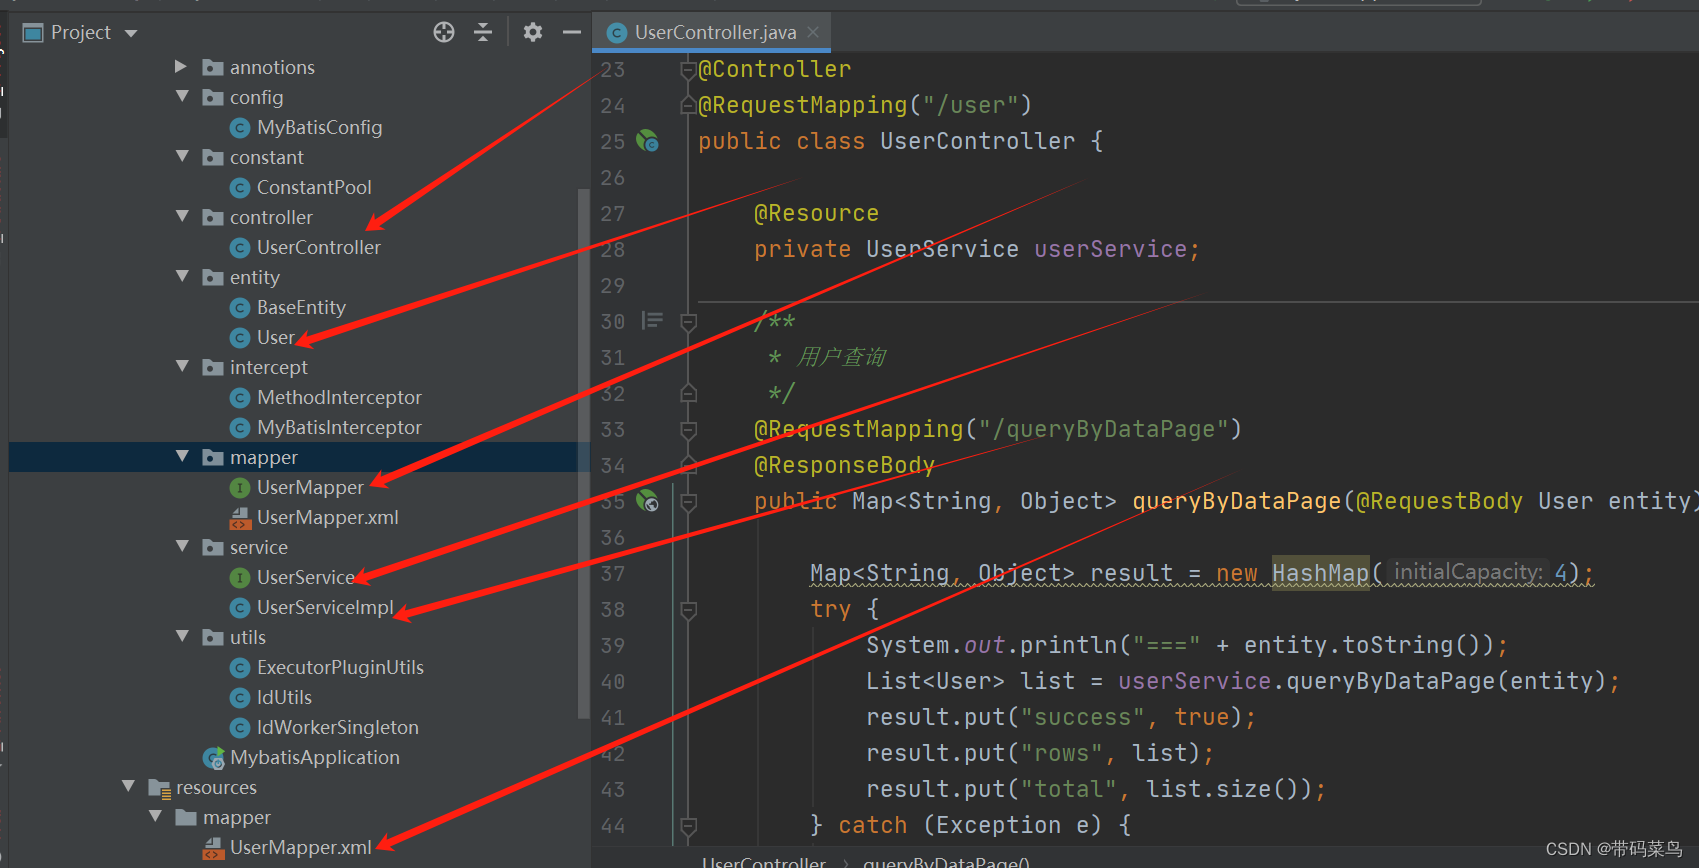Open IdWorkerSingleton class

[337, 727]
